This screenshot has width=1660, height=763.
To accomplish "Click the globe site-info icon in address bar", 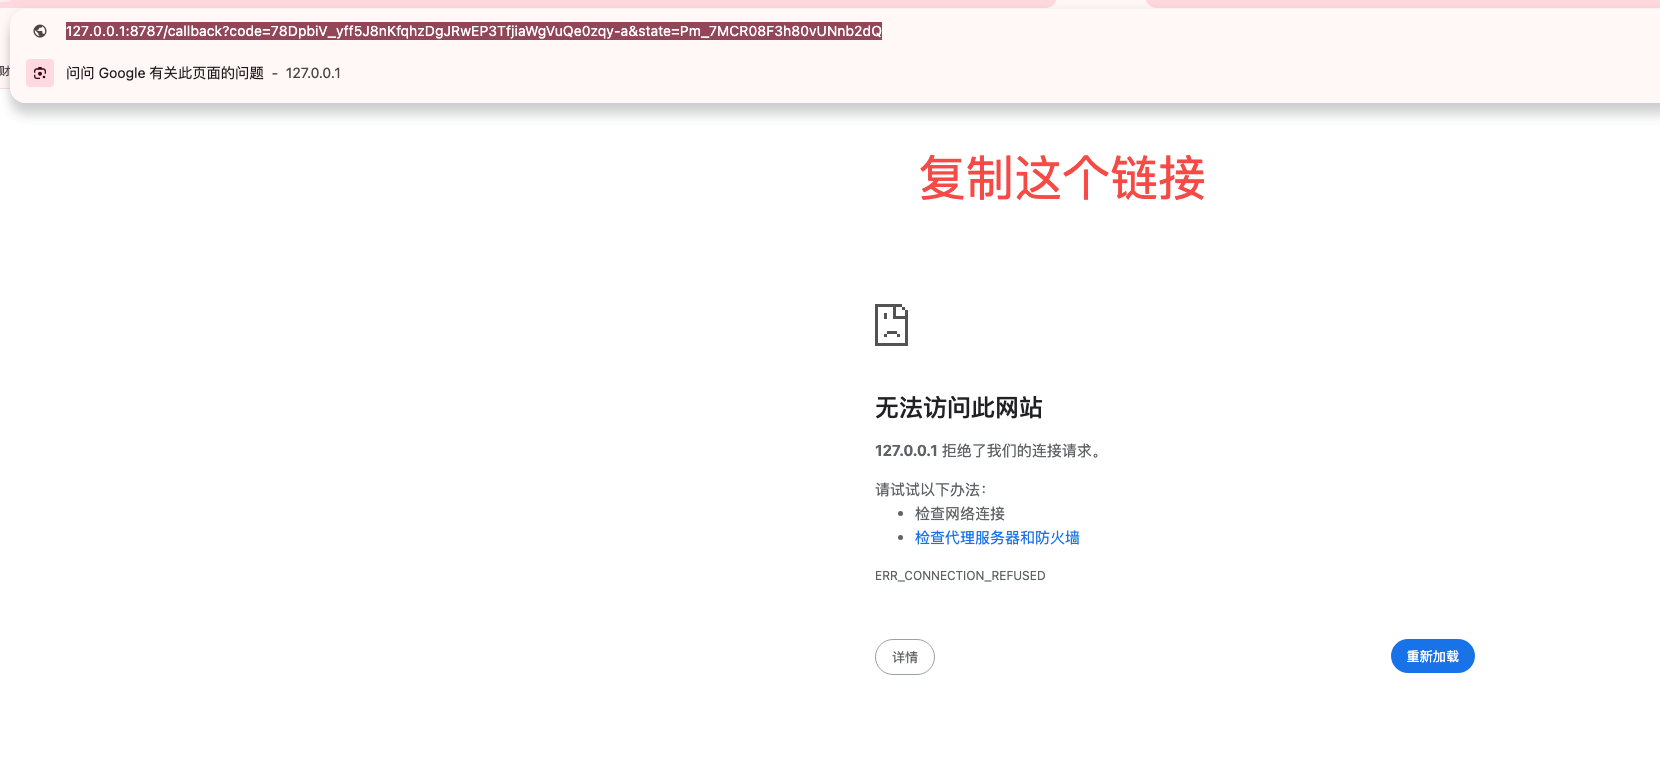I will click(x=40, y=31).
